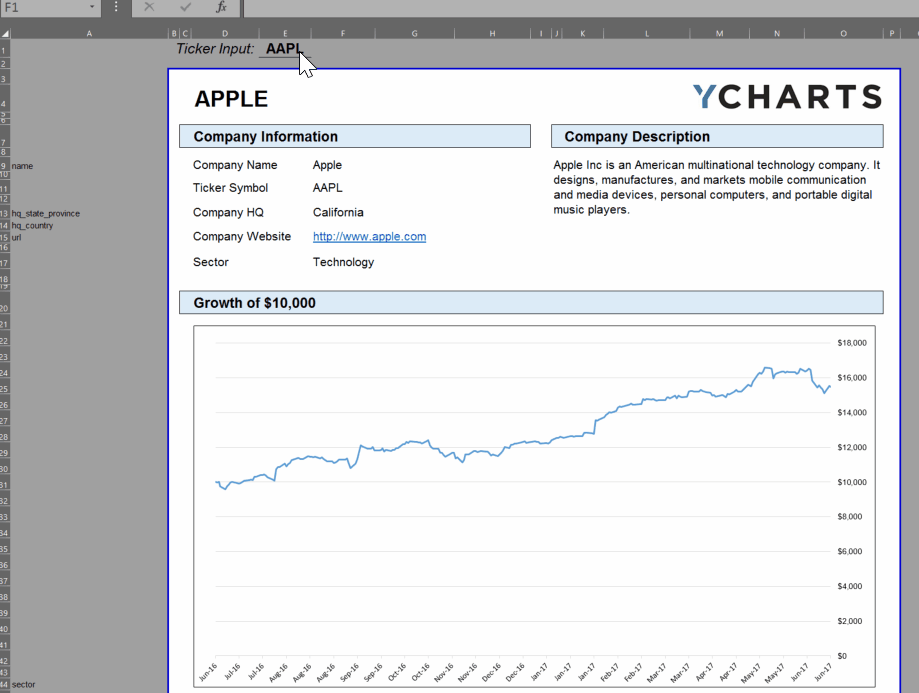The height and width of the screenshot is (693, 919).
Task: Click the 'Company Website' label
Action: coord(242,236)
